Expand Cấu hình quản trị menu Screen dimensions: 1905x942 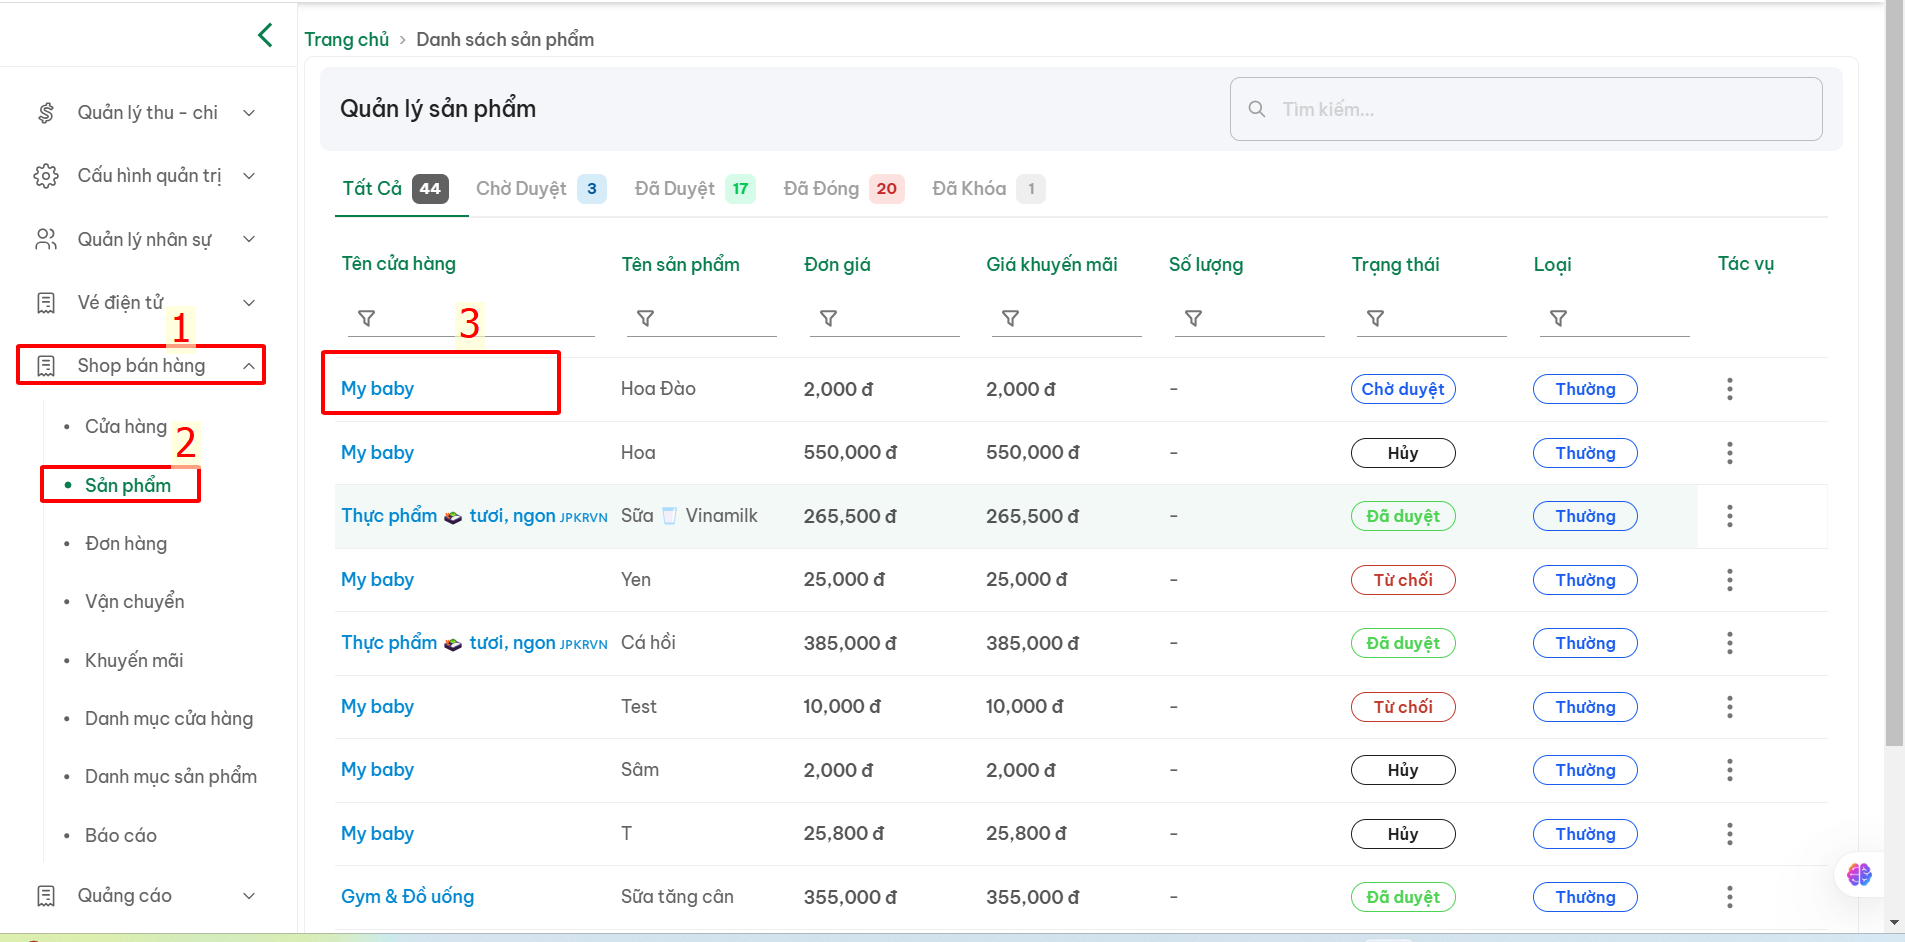tap(249, 176)
